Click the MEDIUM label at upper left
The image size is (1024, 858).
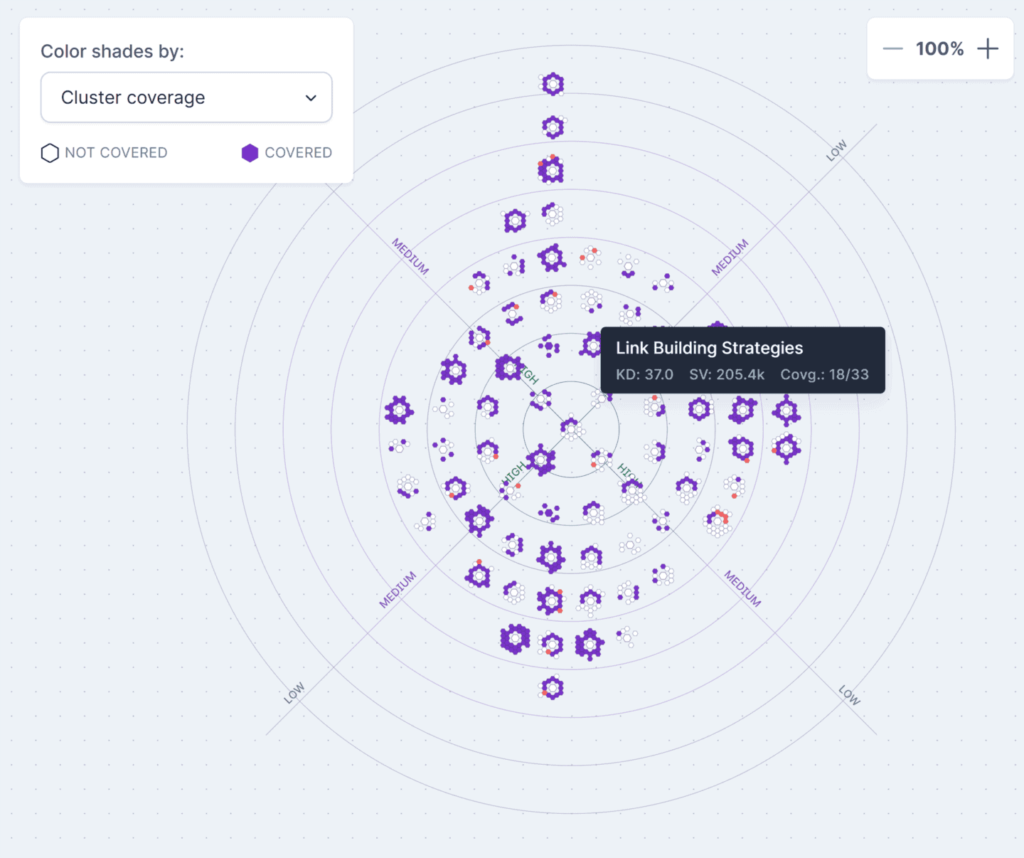point(410,257)
